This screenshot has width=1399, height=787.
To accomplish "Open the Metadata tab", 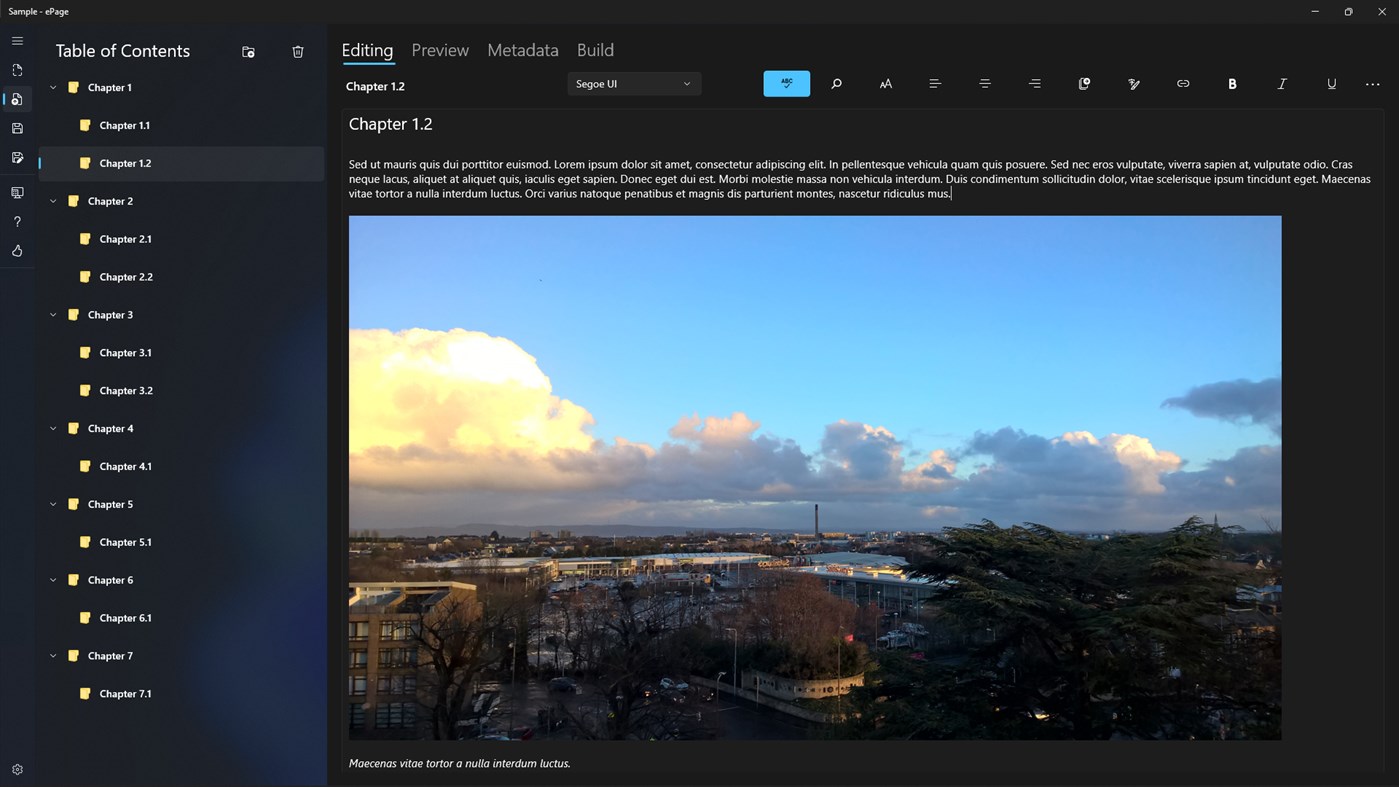I will pyautogui.click(x=522, y=50).
